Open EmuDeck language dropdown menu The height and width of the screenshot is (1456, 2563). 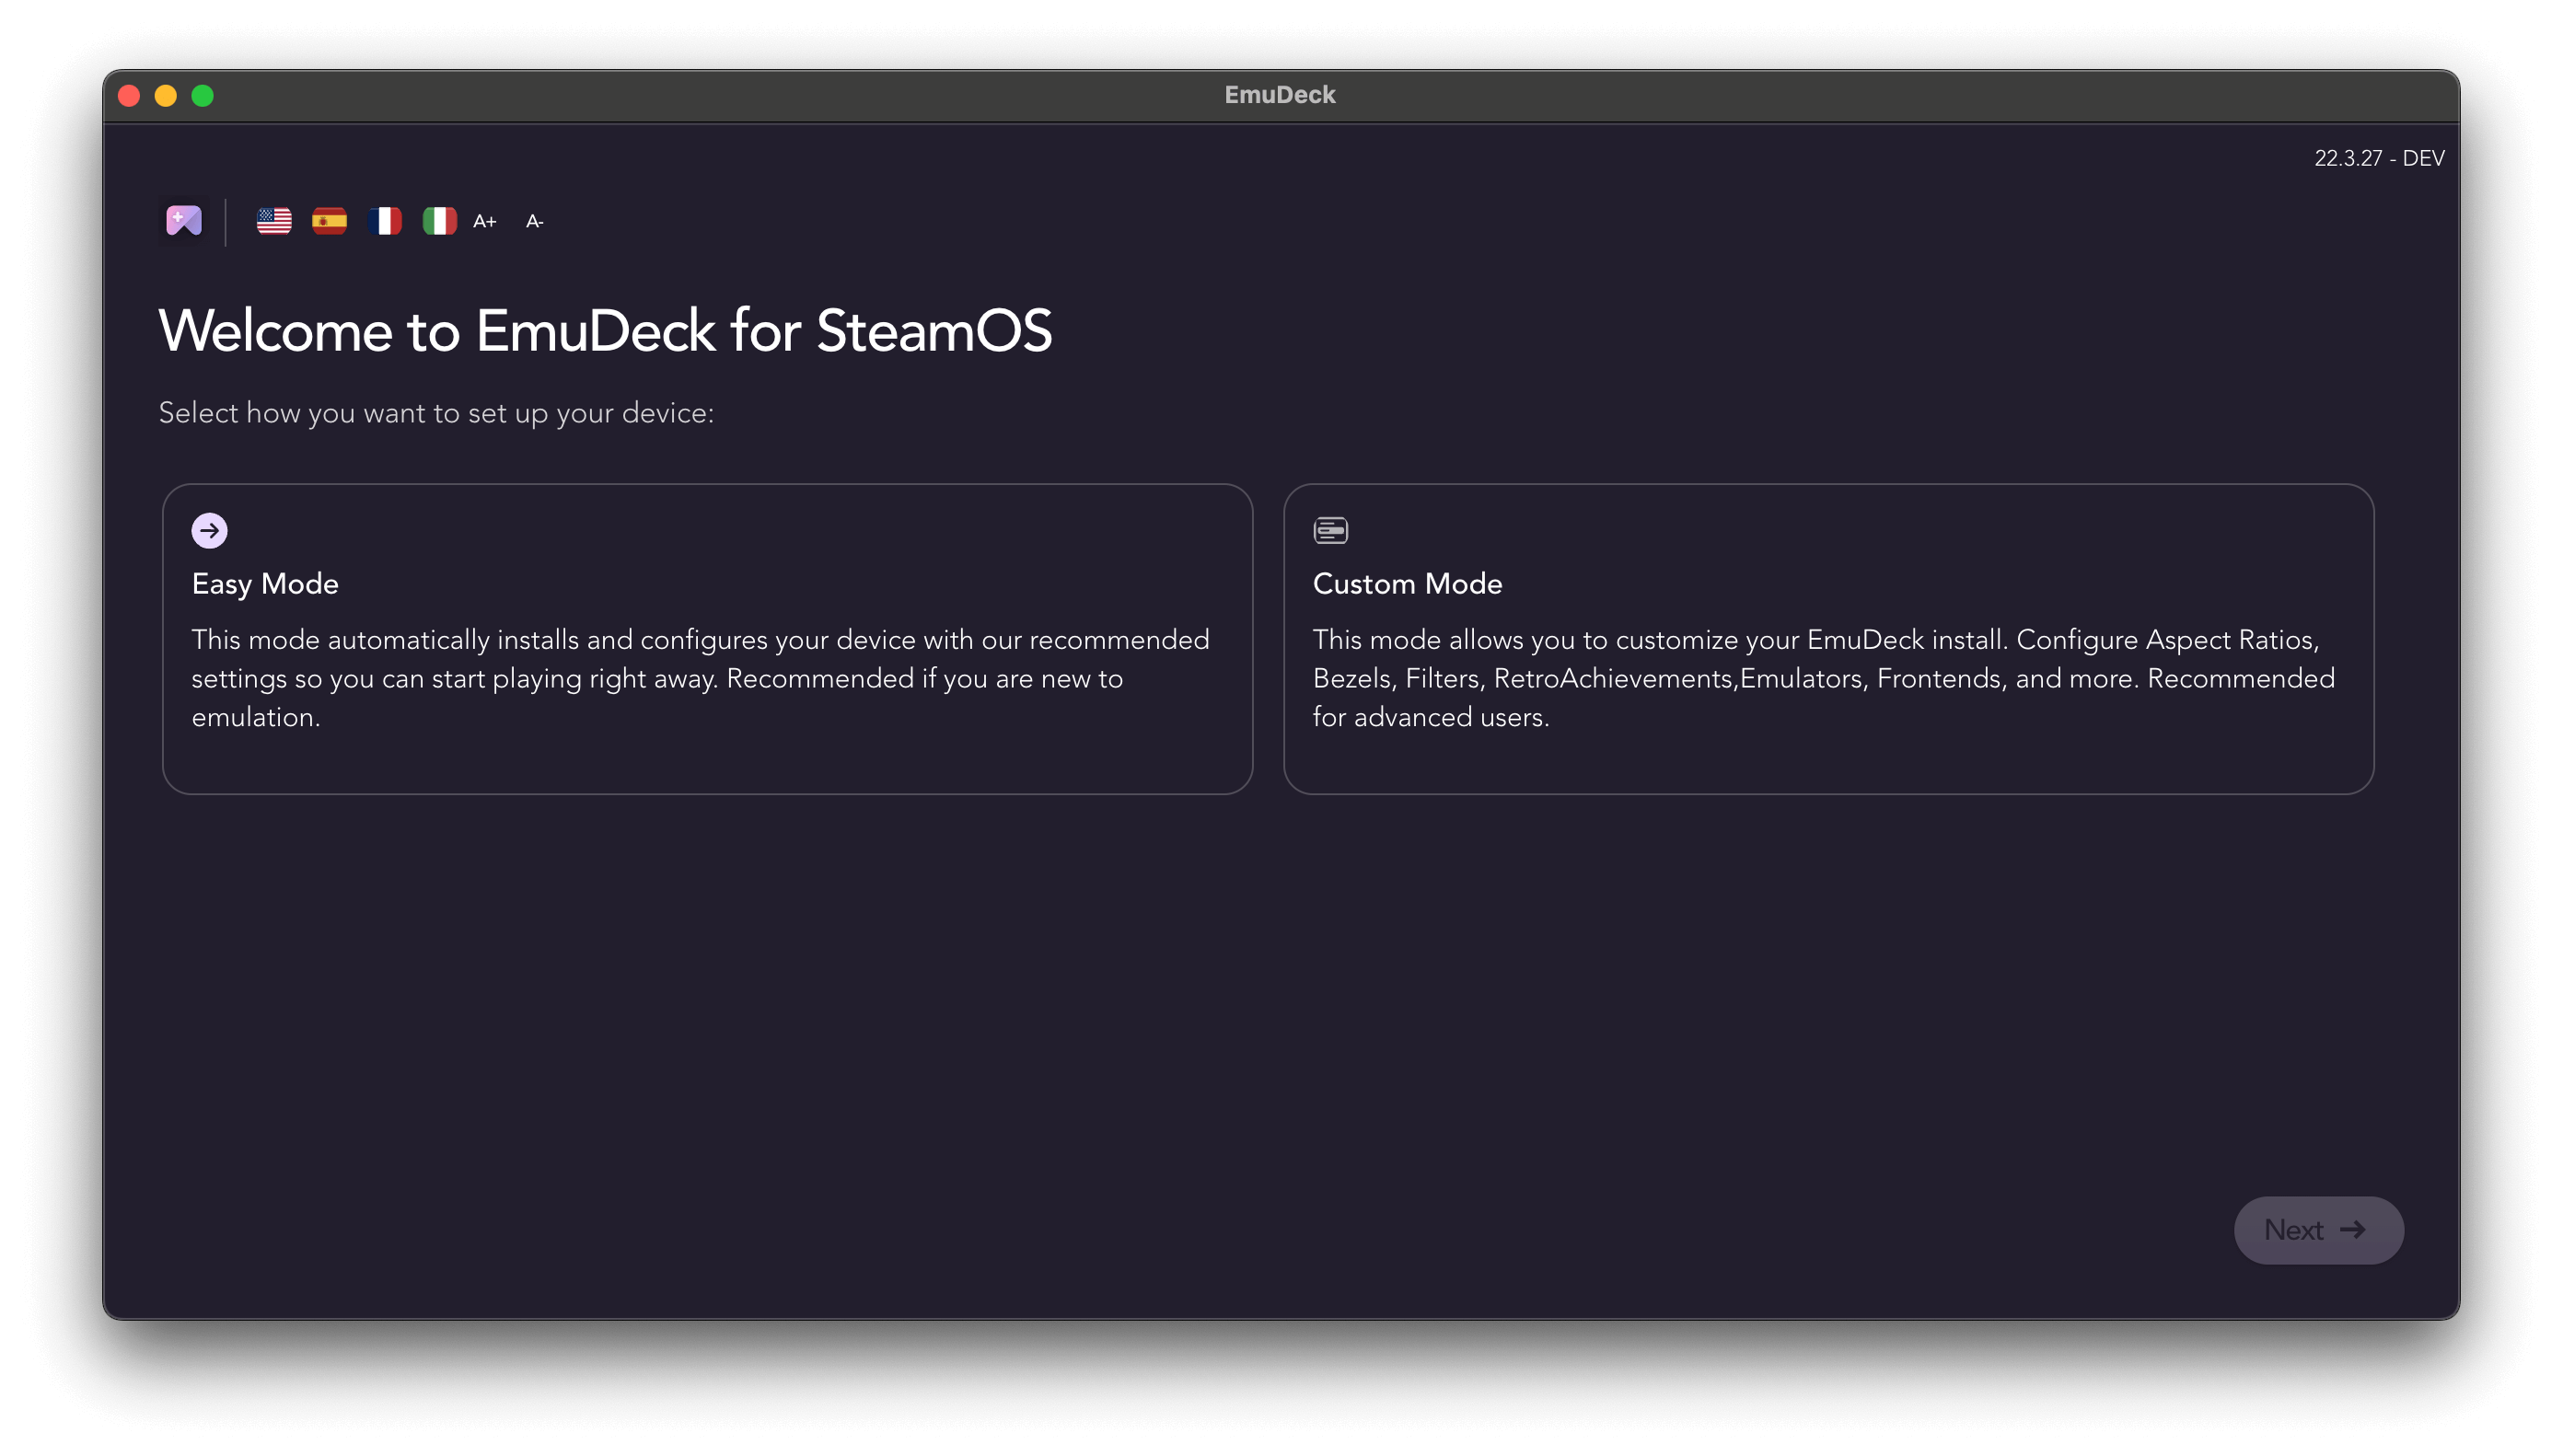[x=273, y=218]
